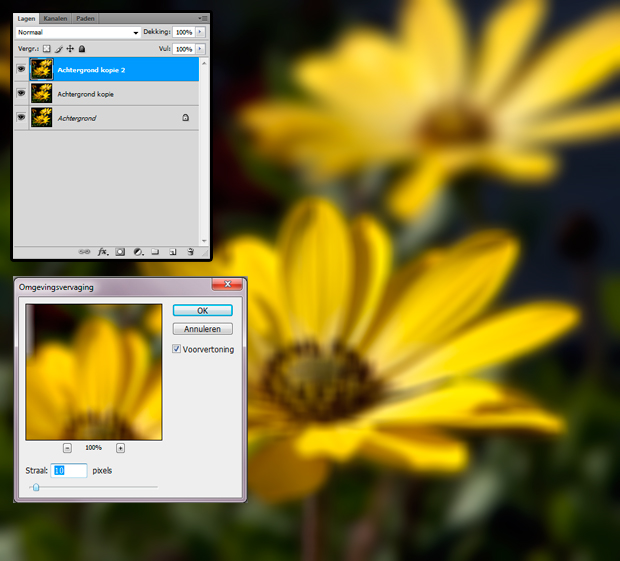Open layers panel options menu
620x561 pixels.
[x=203, y=18]
